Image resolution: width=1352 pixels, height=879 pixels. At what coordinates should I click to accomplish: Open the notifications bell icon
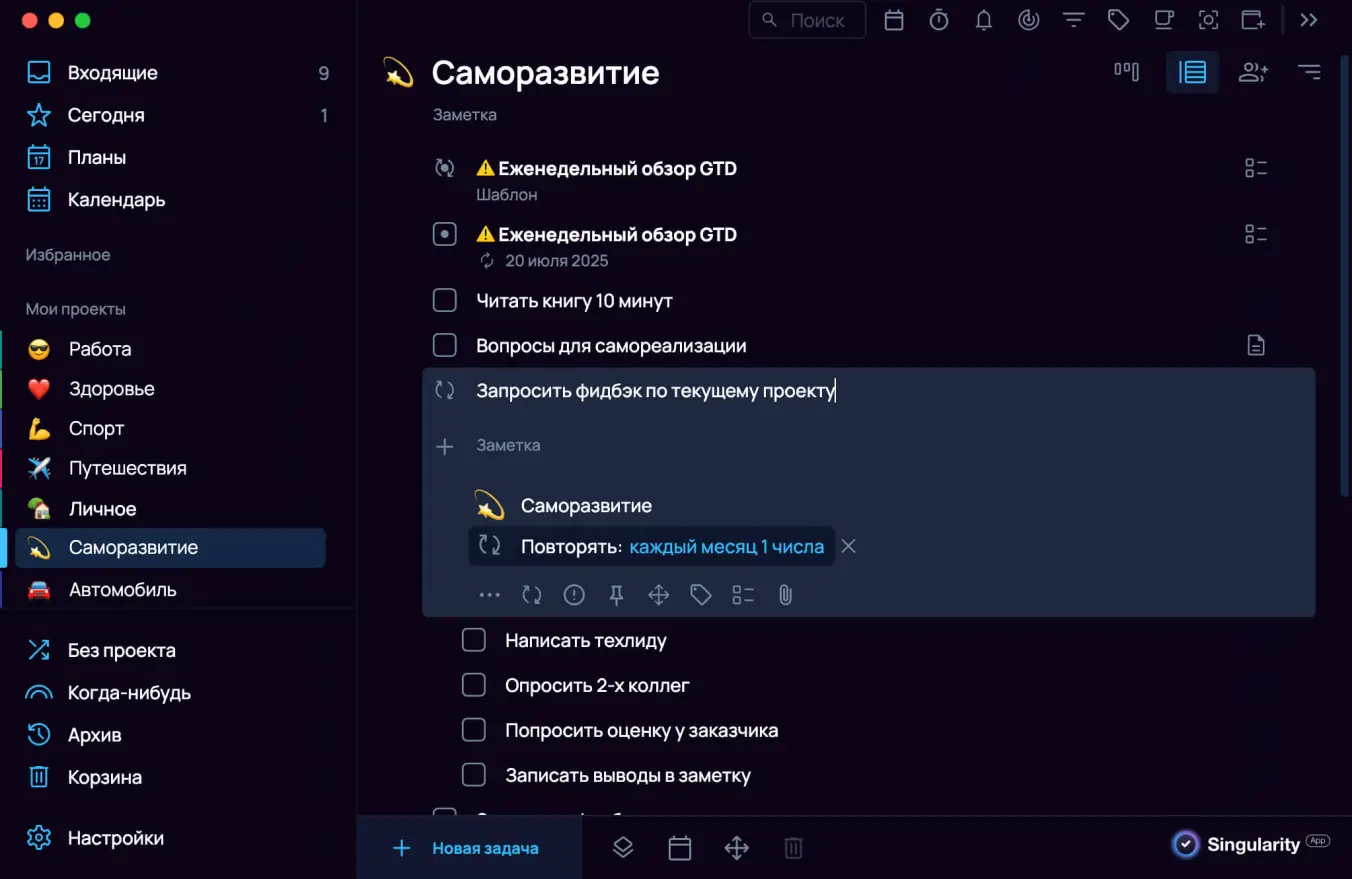click(984, 20)
